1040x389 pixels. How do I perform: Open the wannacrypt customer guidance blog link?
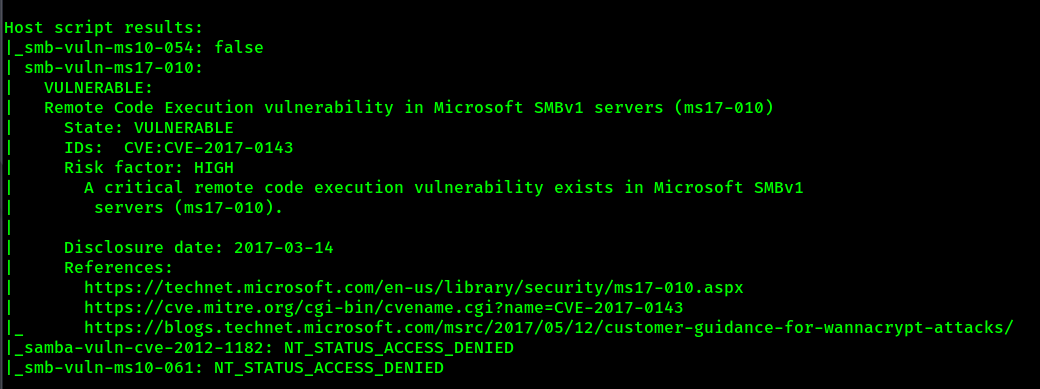549,329
